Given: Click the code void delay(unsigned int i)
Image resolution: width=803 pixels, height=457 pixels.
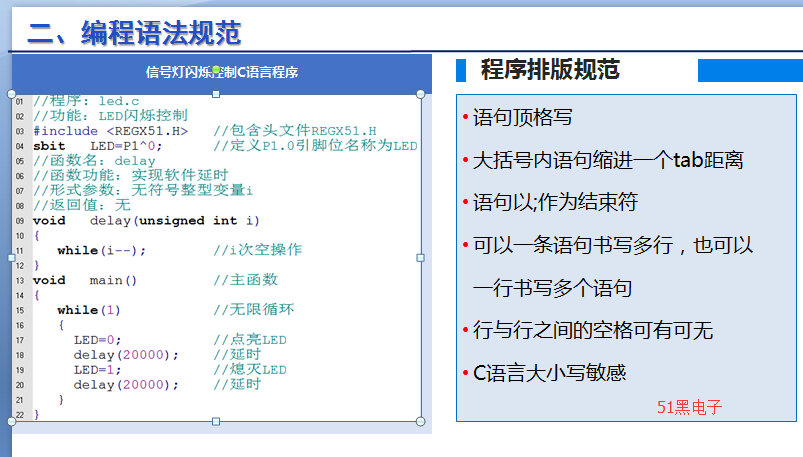Looking at the screenshot, I should point(146,221).
